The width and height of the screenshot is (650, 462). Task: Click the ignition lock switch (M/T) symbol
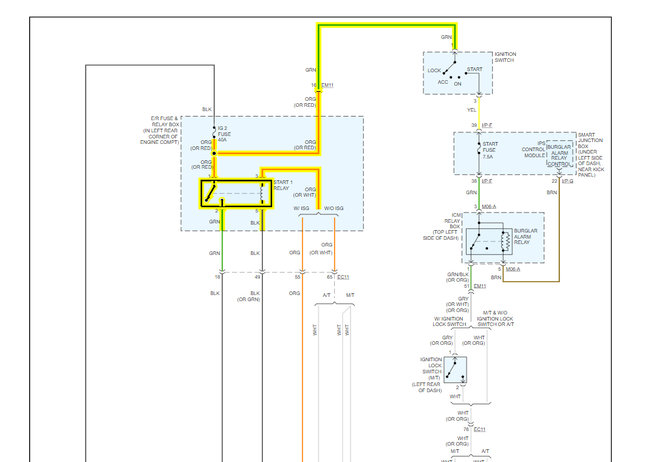(455, 370)
